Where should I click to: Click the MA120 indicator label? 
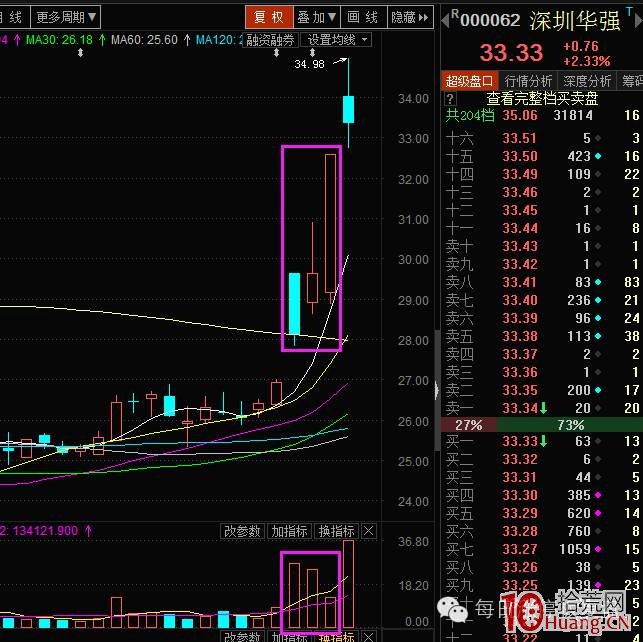point(219,40)
